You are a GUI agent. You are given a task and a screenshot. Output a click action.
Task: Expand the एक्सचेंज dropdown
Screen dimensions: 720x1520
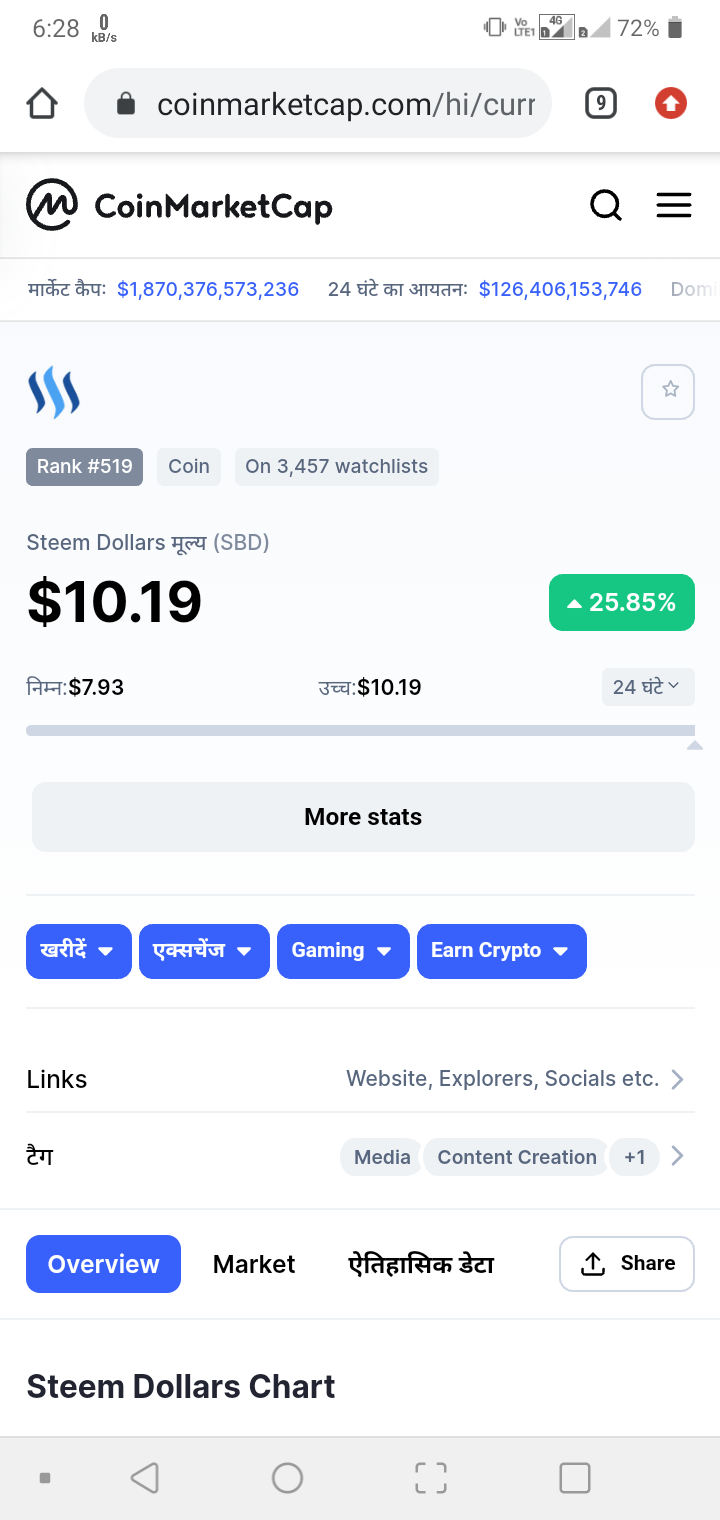point(204,951)
